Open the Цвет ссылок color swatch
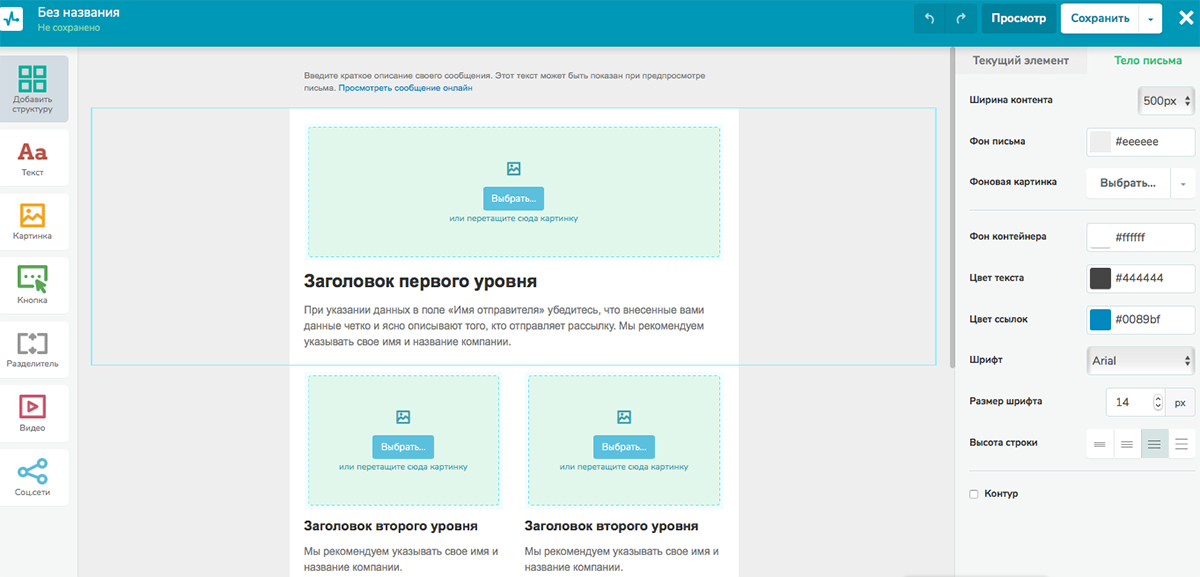 coord(1100,319)
